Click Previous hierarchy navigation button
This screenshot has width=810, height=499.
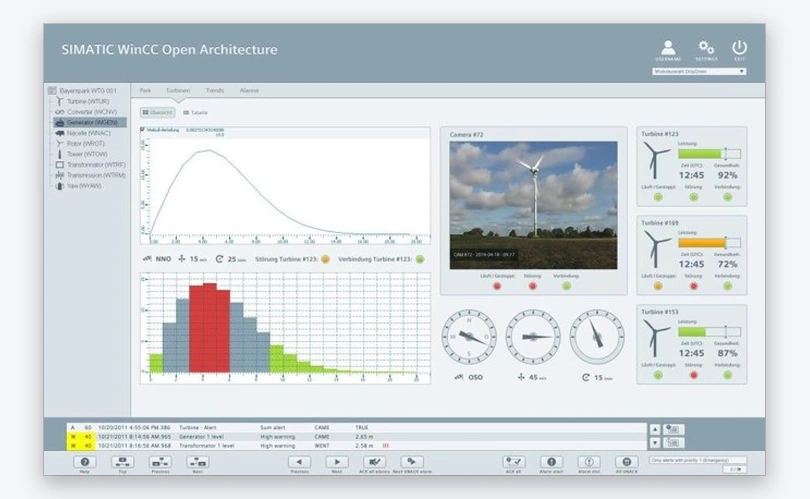pyautogui.click(x=160, y=462)
